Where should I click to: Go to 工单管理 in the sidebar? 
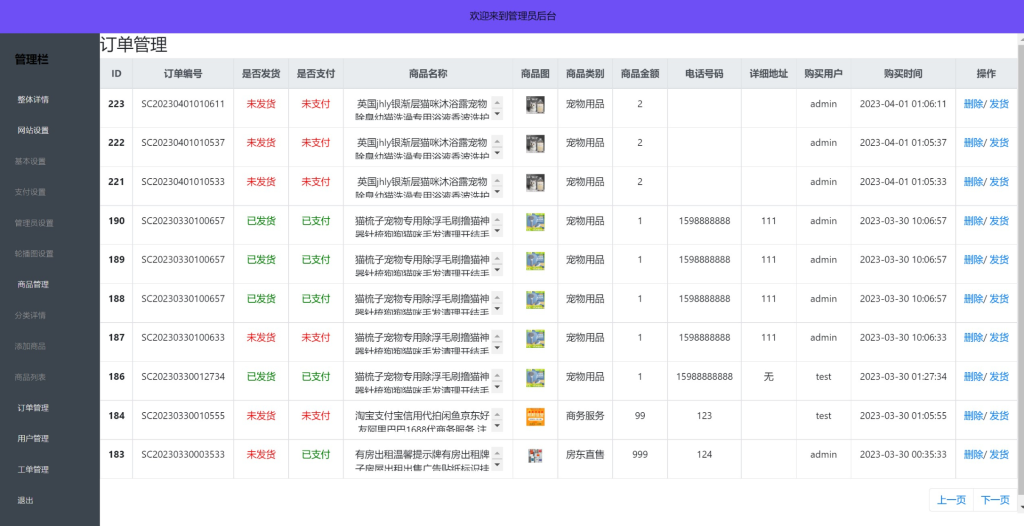33,469
